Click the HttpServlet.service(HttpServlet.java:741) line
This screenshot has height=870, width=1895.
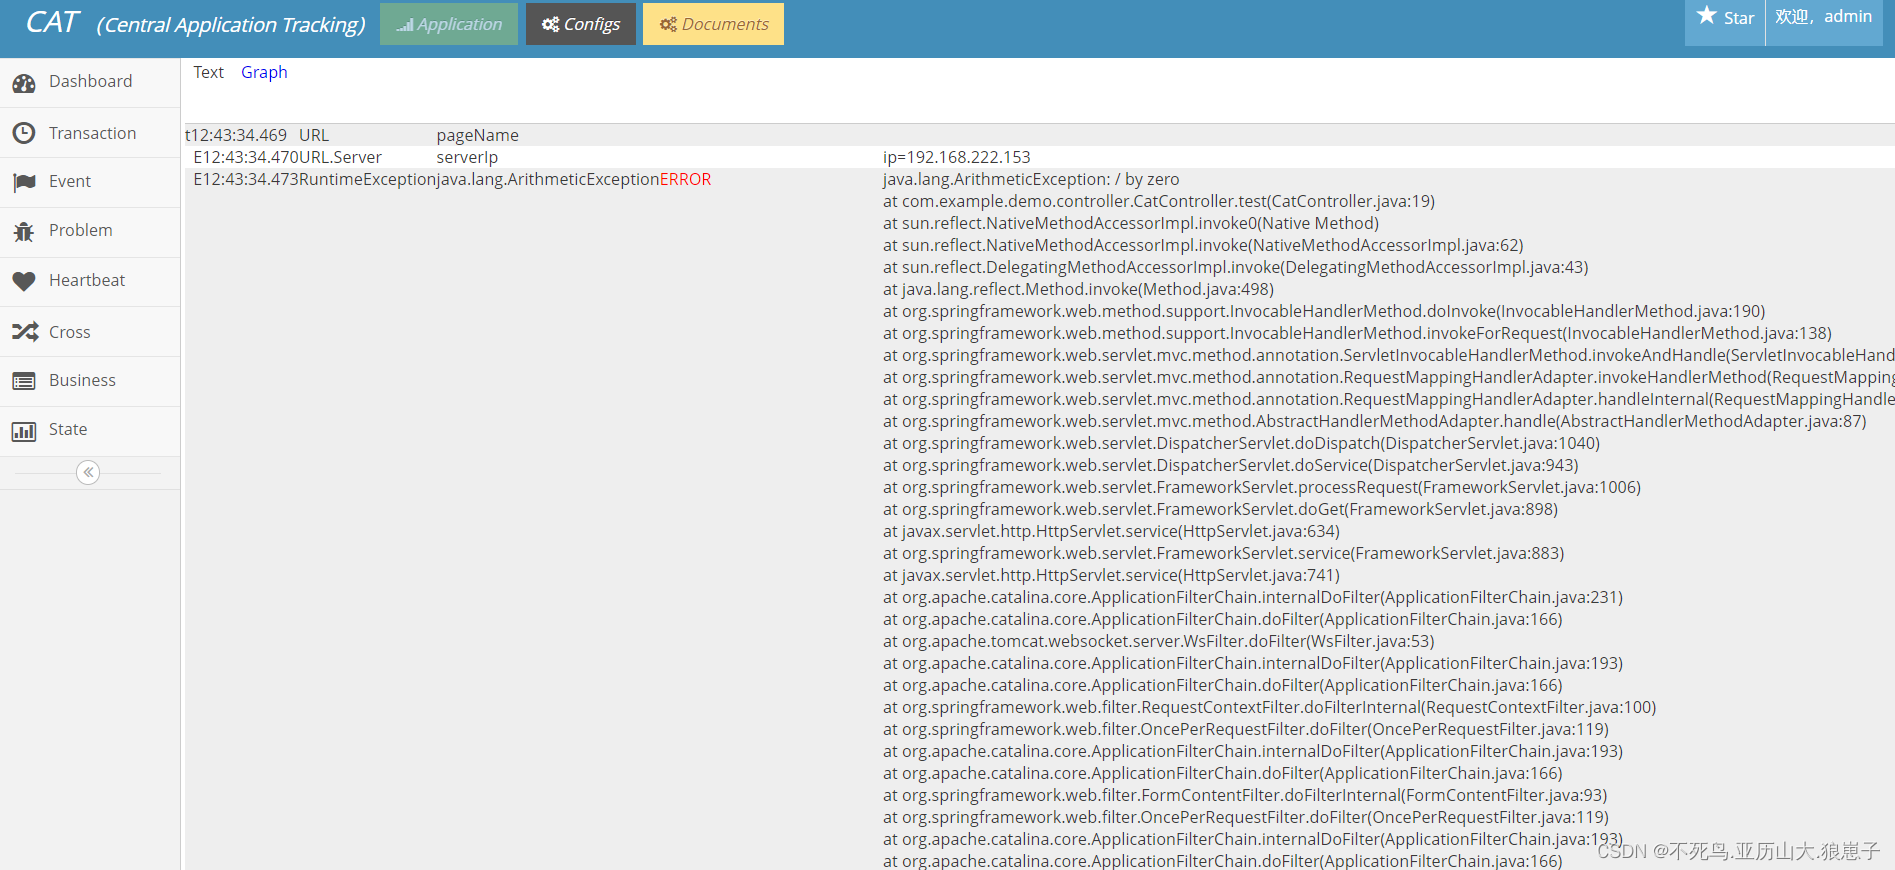click(x=1111, y=576)
